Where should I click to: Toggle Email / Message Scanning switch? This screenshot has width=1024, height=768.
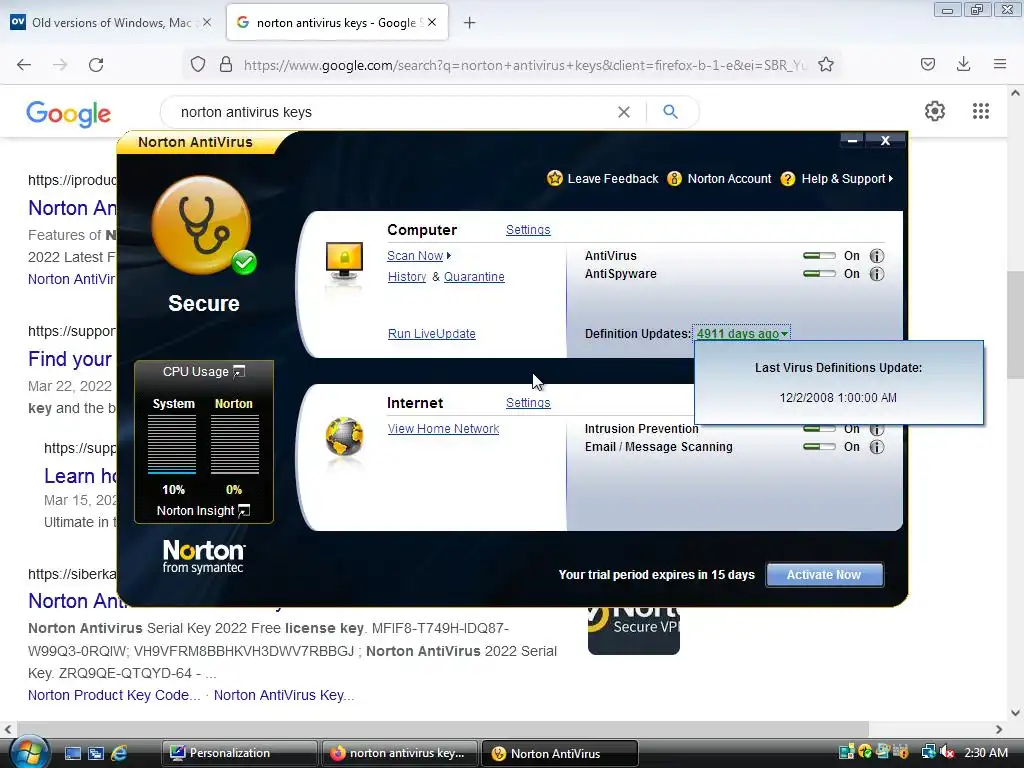pos(819,447)
